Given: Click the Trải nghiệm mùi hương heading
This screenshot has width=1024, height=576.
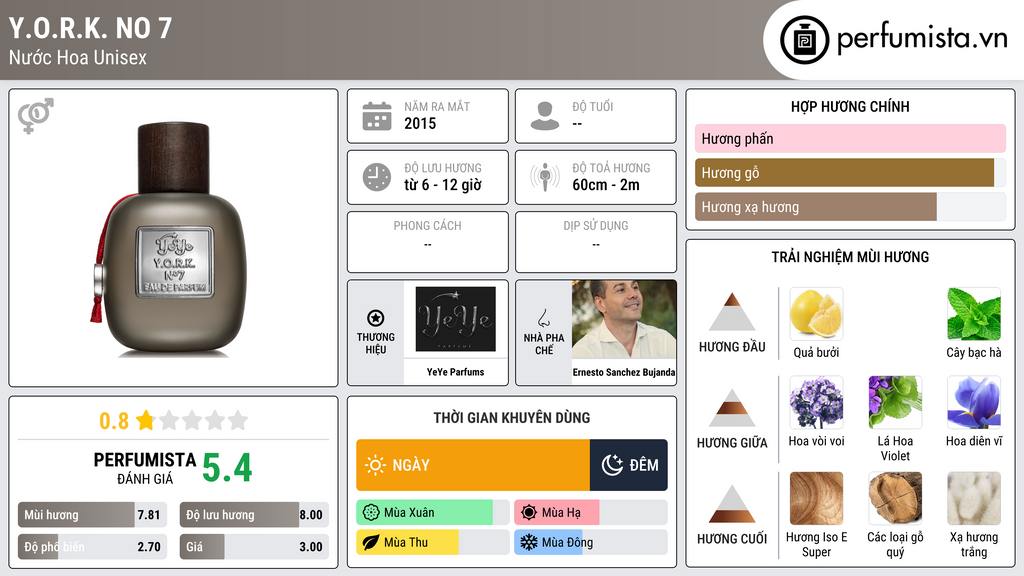Looking at the screenshot, I should pyautogui.click(x=850, y=257).
